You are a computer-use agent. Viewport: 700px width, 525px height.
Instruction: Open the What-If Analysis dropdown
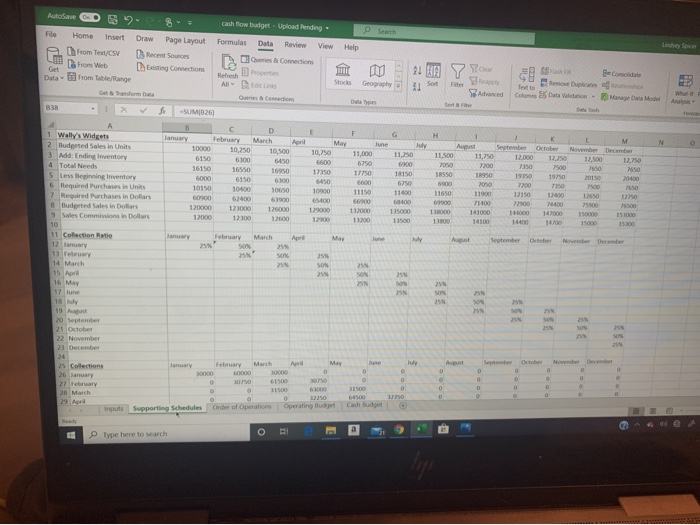click(684, 89)
